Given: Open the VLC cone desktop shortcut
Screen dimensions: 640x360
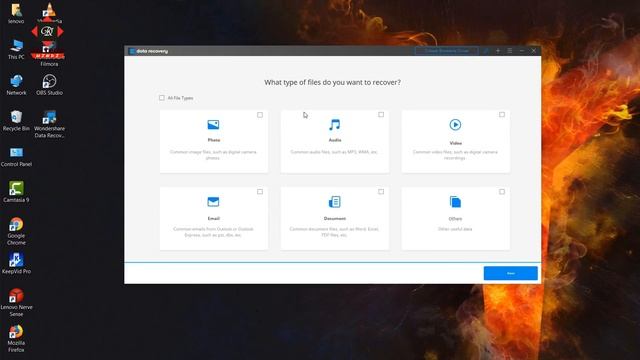Looking at the screenshot, I should point(49,10).
